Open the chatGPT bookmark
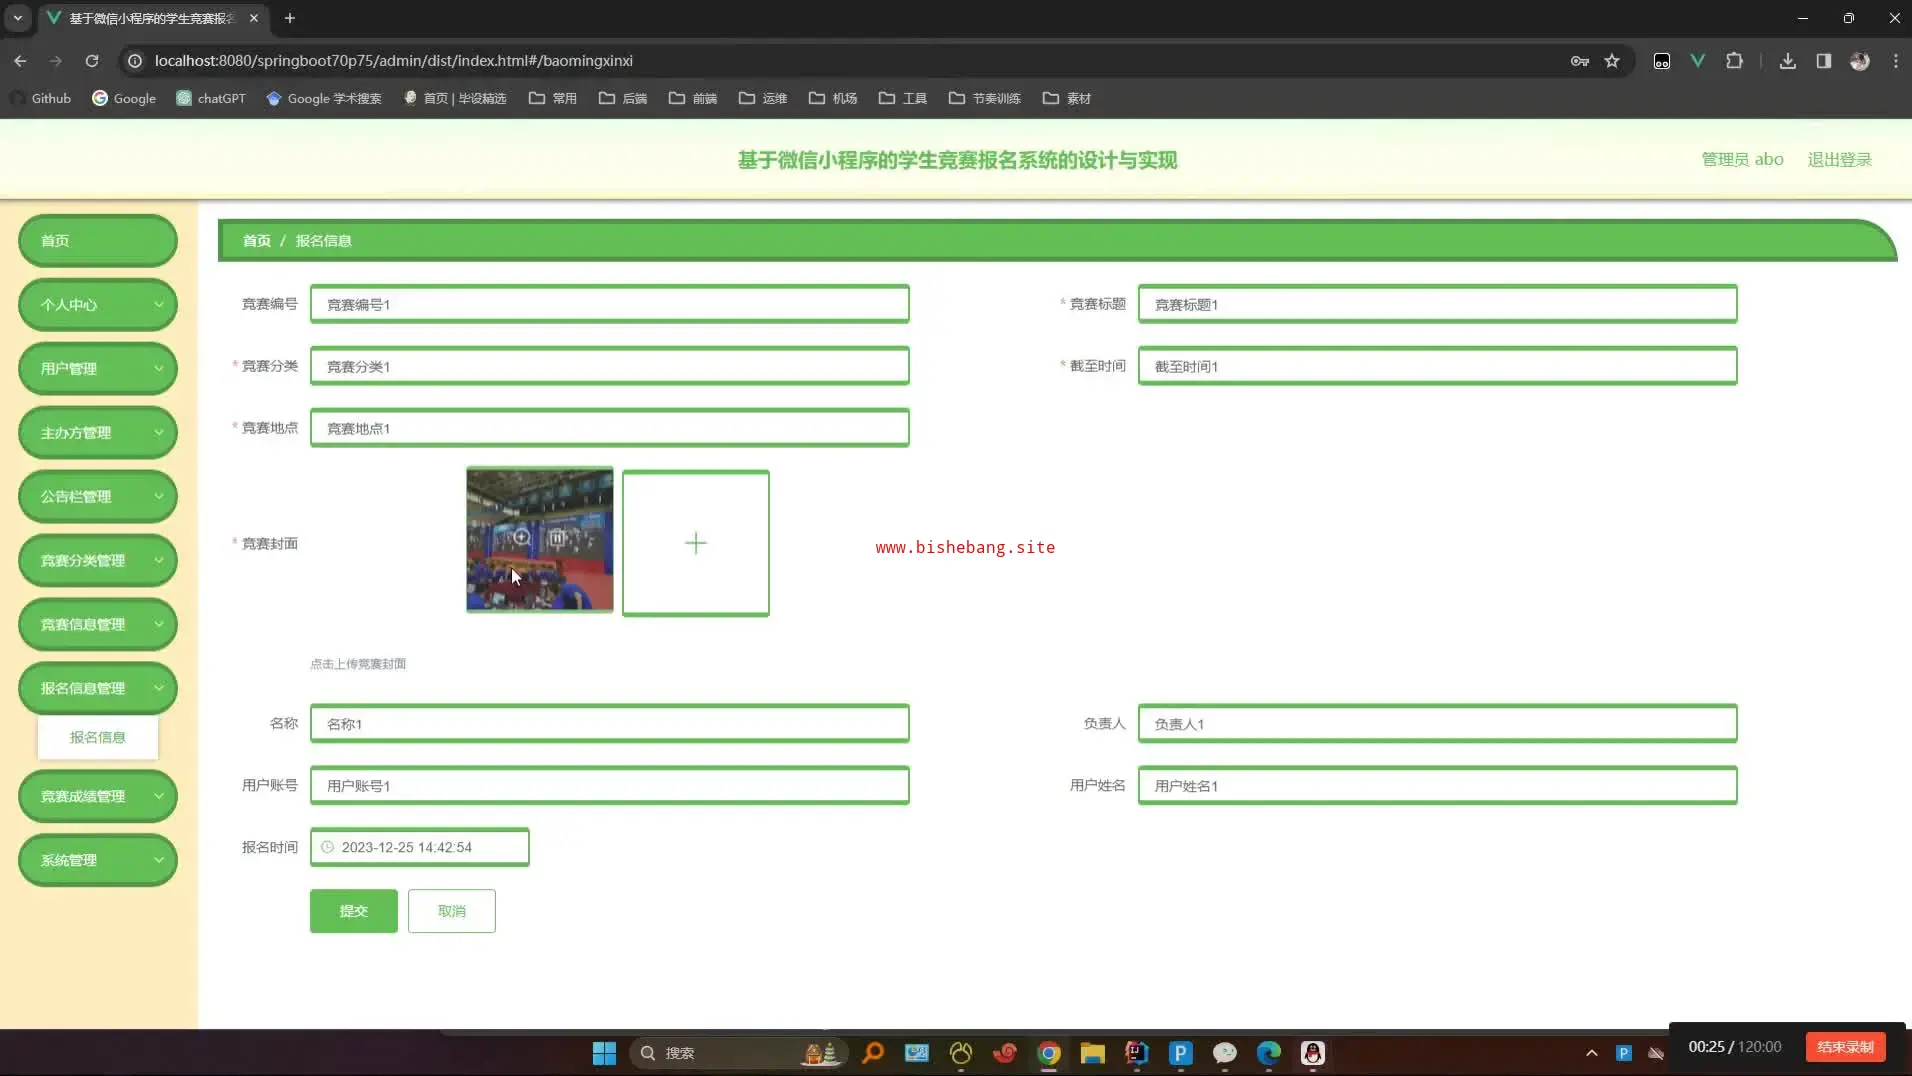Image resolution: width=1912 pixels, height=1076 pixels. [x=211, y=98]
